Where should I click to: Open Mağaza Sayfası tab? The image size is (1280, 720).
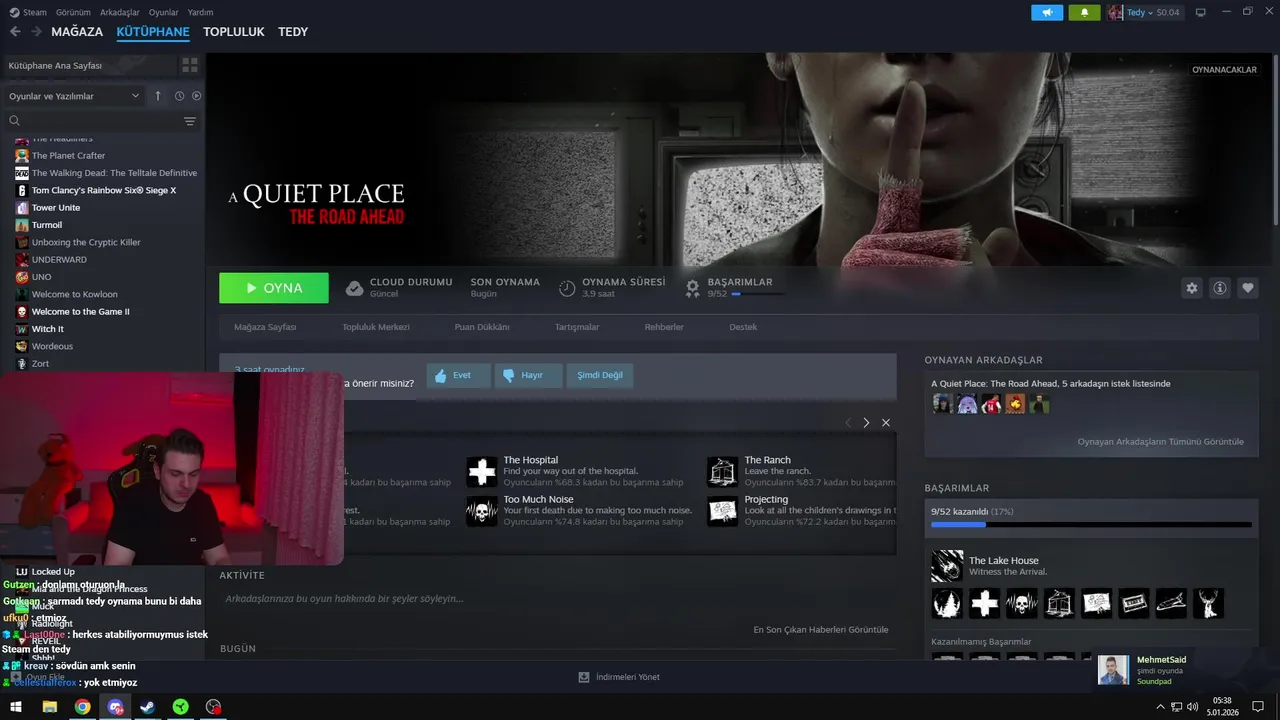pyautogui.click(x=265, y=327)
